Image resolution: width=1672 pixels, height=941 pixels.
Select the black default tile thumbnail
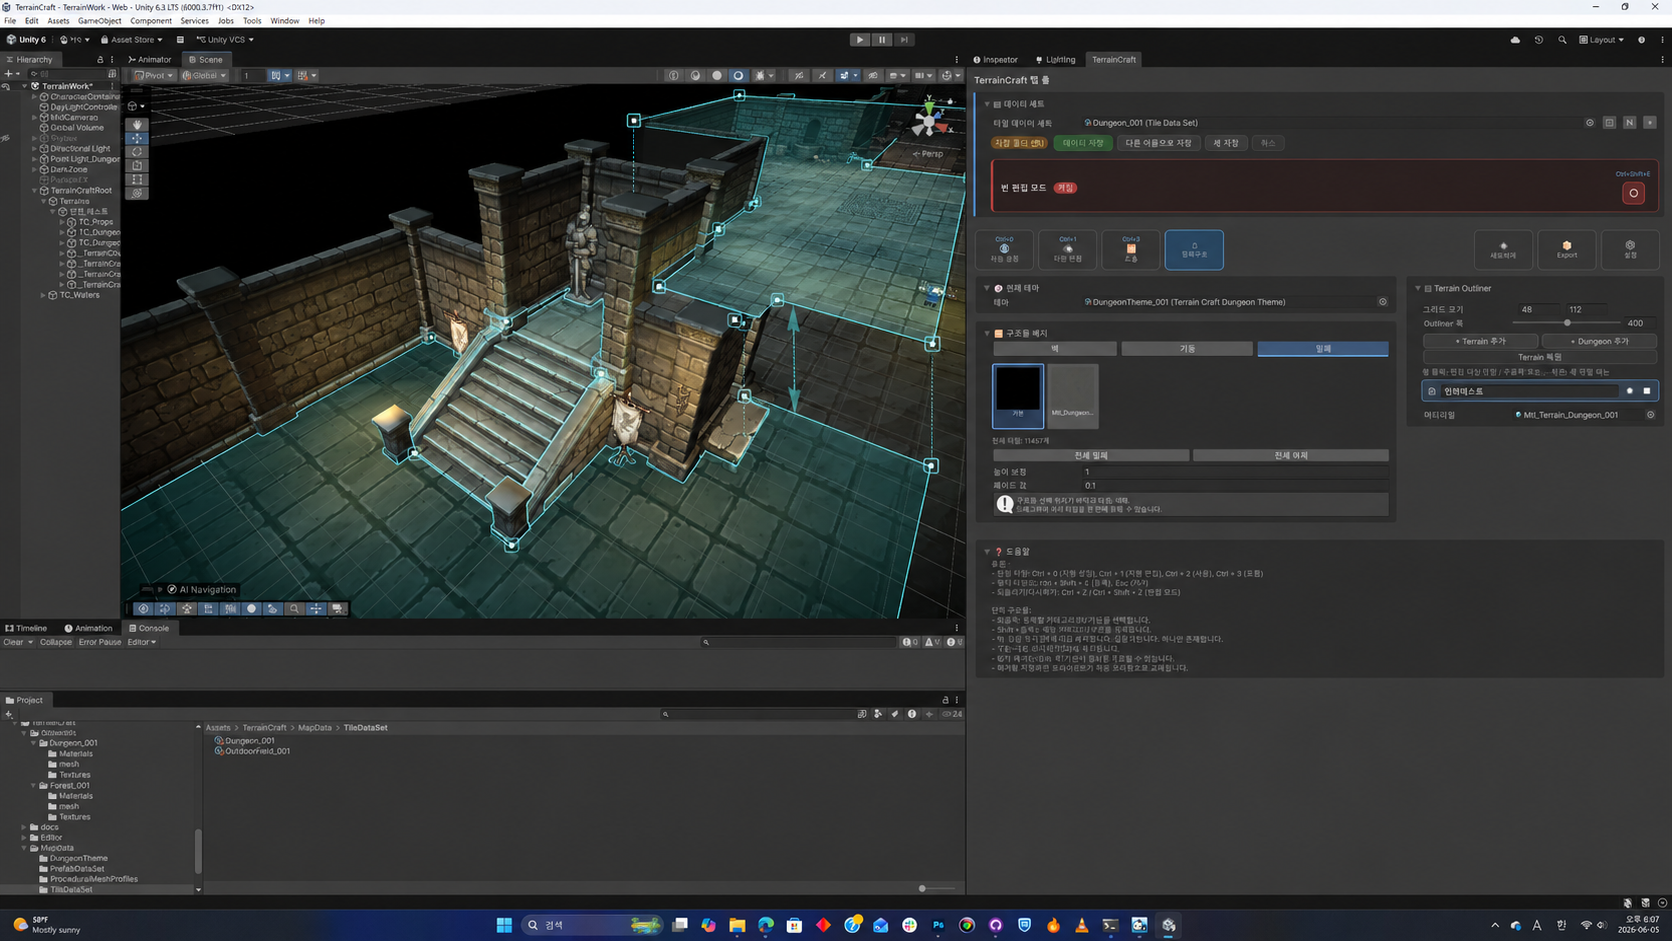pos(1018,395)
